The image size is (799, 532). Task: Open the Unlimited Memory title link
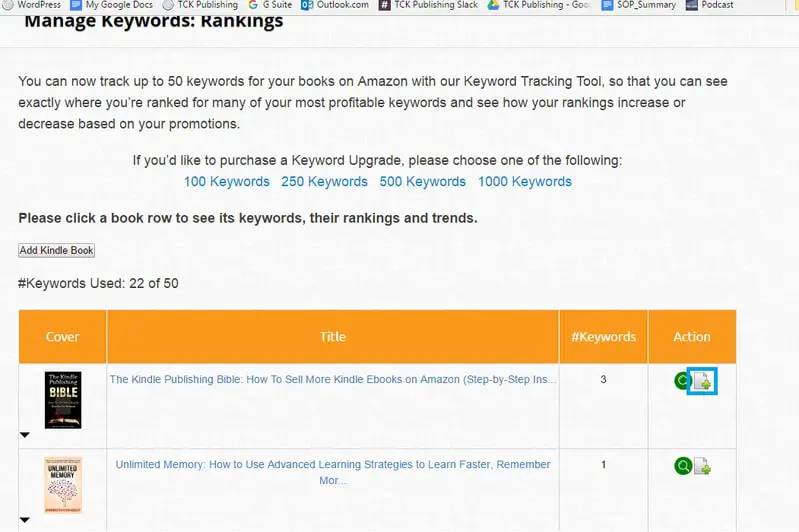pyautogui.click(x=333, y=472)
